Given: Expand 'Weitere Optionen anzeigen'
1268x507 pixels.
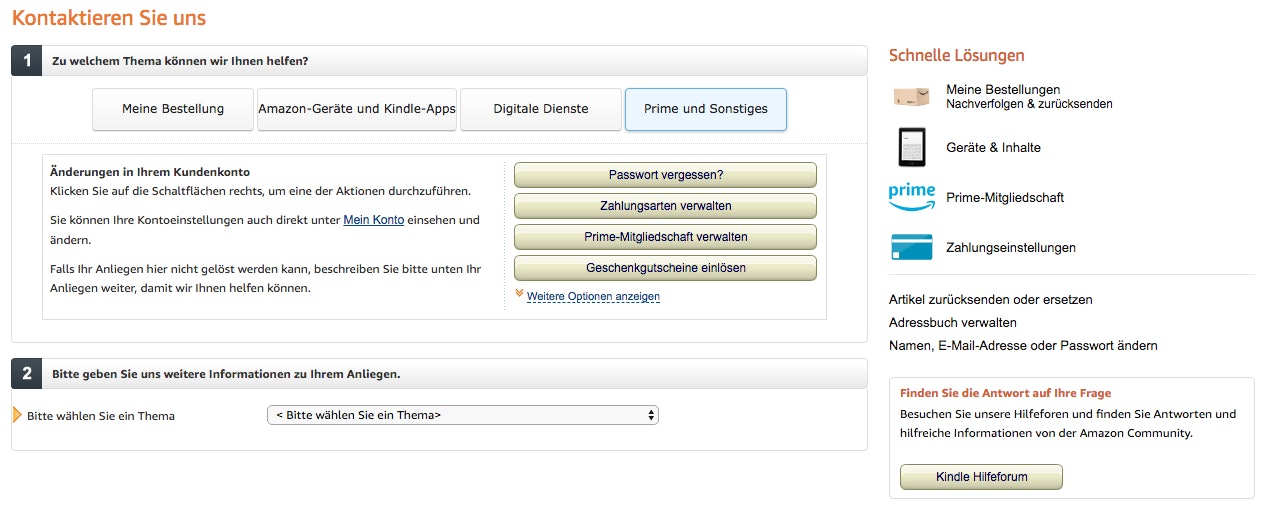Looking at the screenshot, I should pyautogui.click(x=593, y=297).
